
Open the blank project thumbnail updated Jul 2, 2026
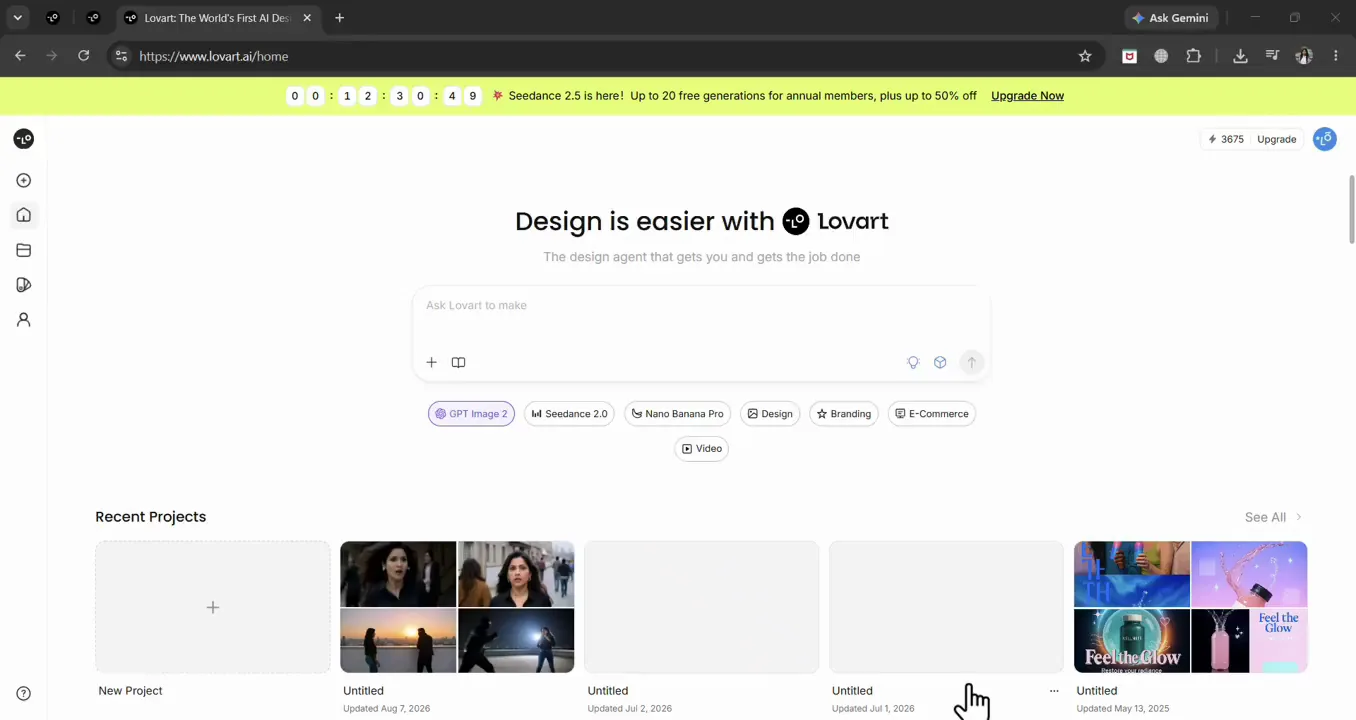coord(701,607)
